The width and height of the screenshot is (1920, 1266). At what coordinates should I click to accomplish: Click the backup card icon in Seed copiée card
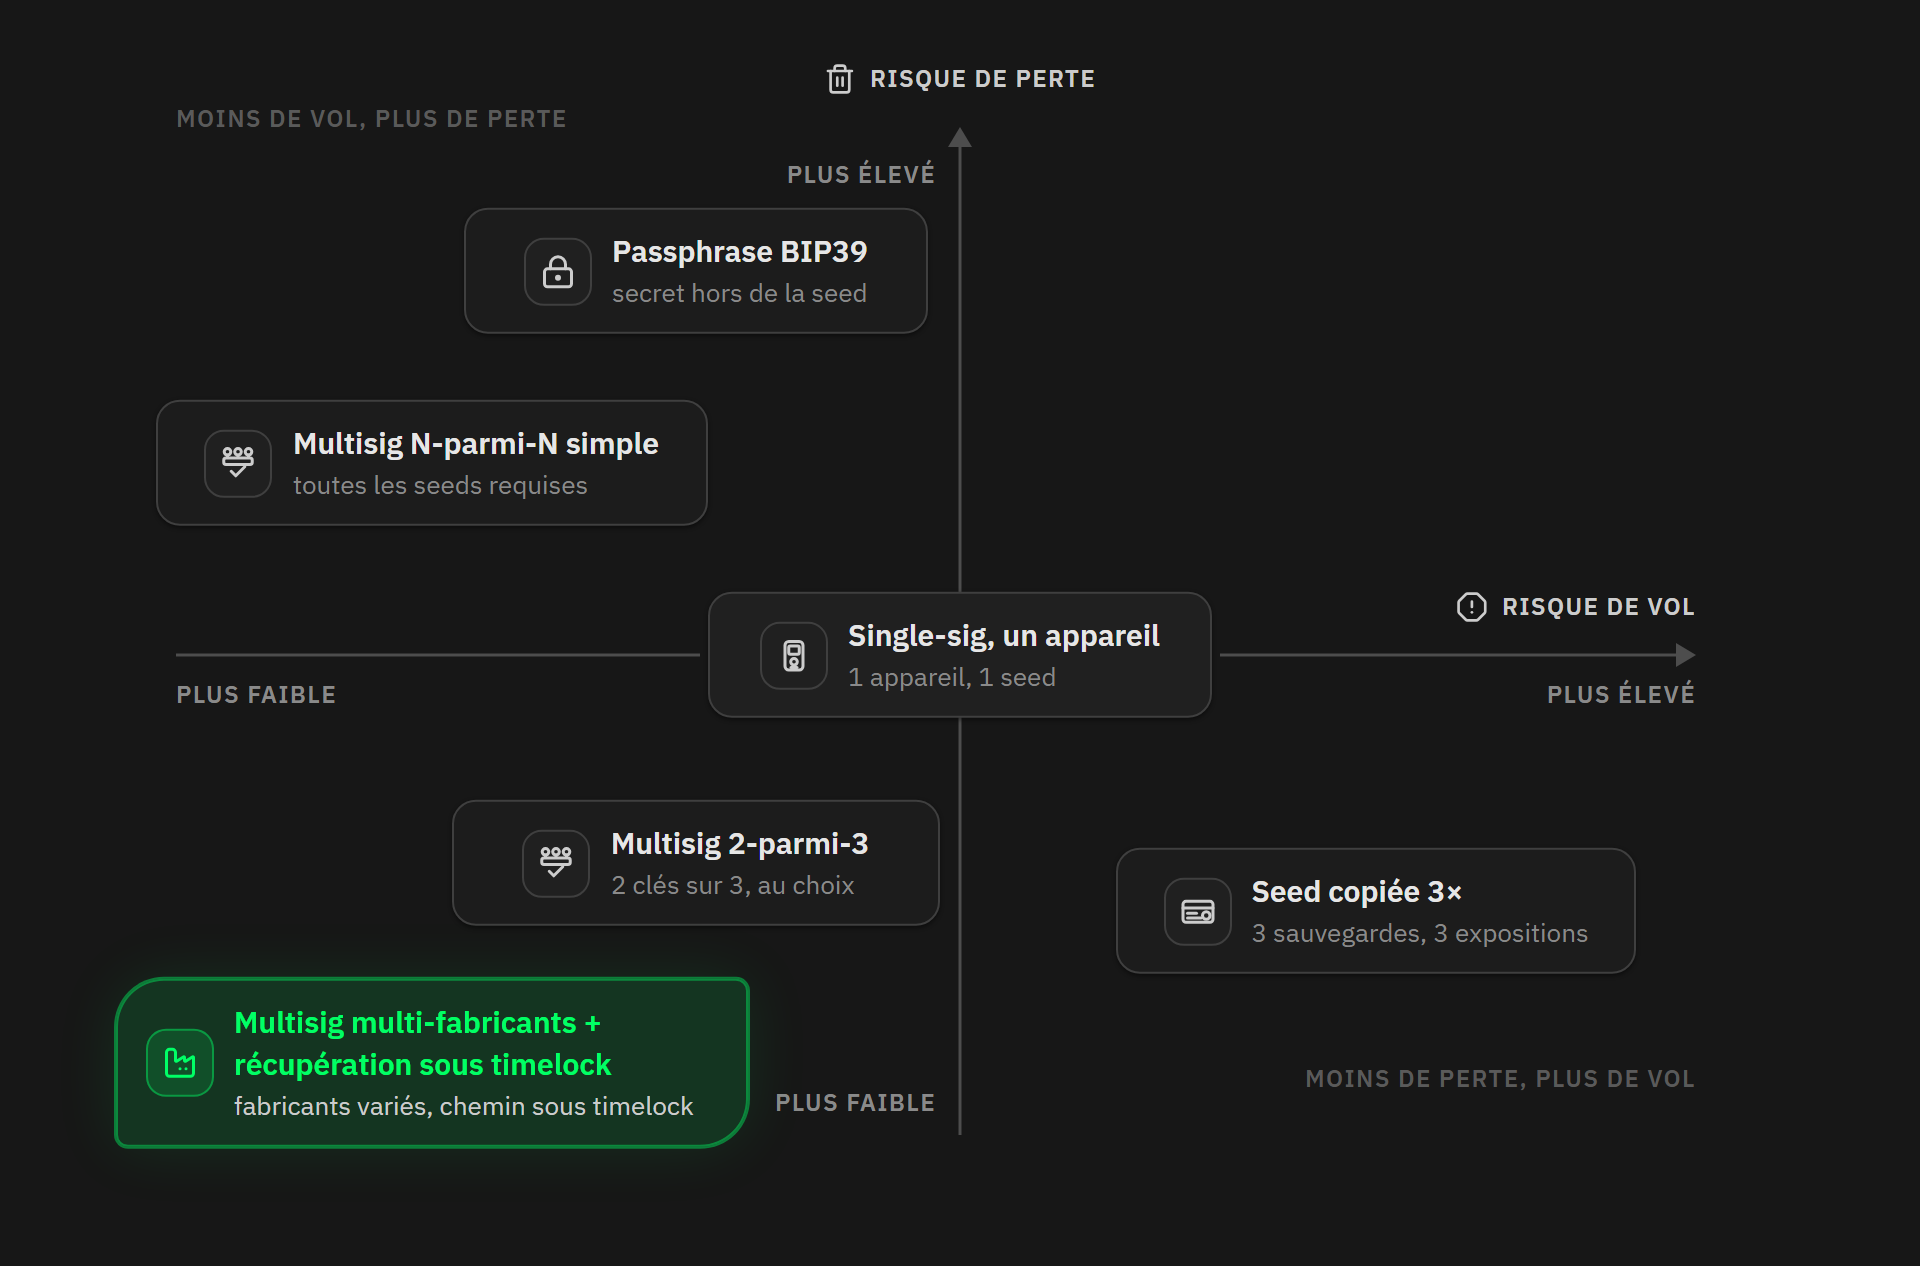coord(1198,911)
